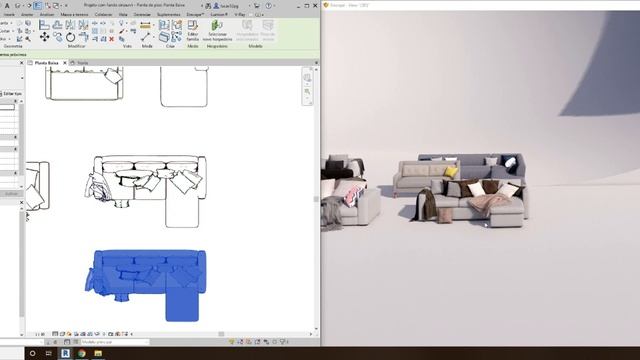Open Google Chrome from the taskbar
This screenshot has height=360, width=640.
[x=82, y=353]
